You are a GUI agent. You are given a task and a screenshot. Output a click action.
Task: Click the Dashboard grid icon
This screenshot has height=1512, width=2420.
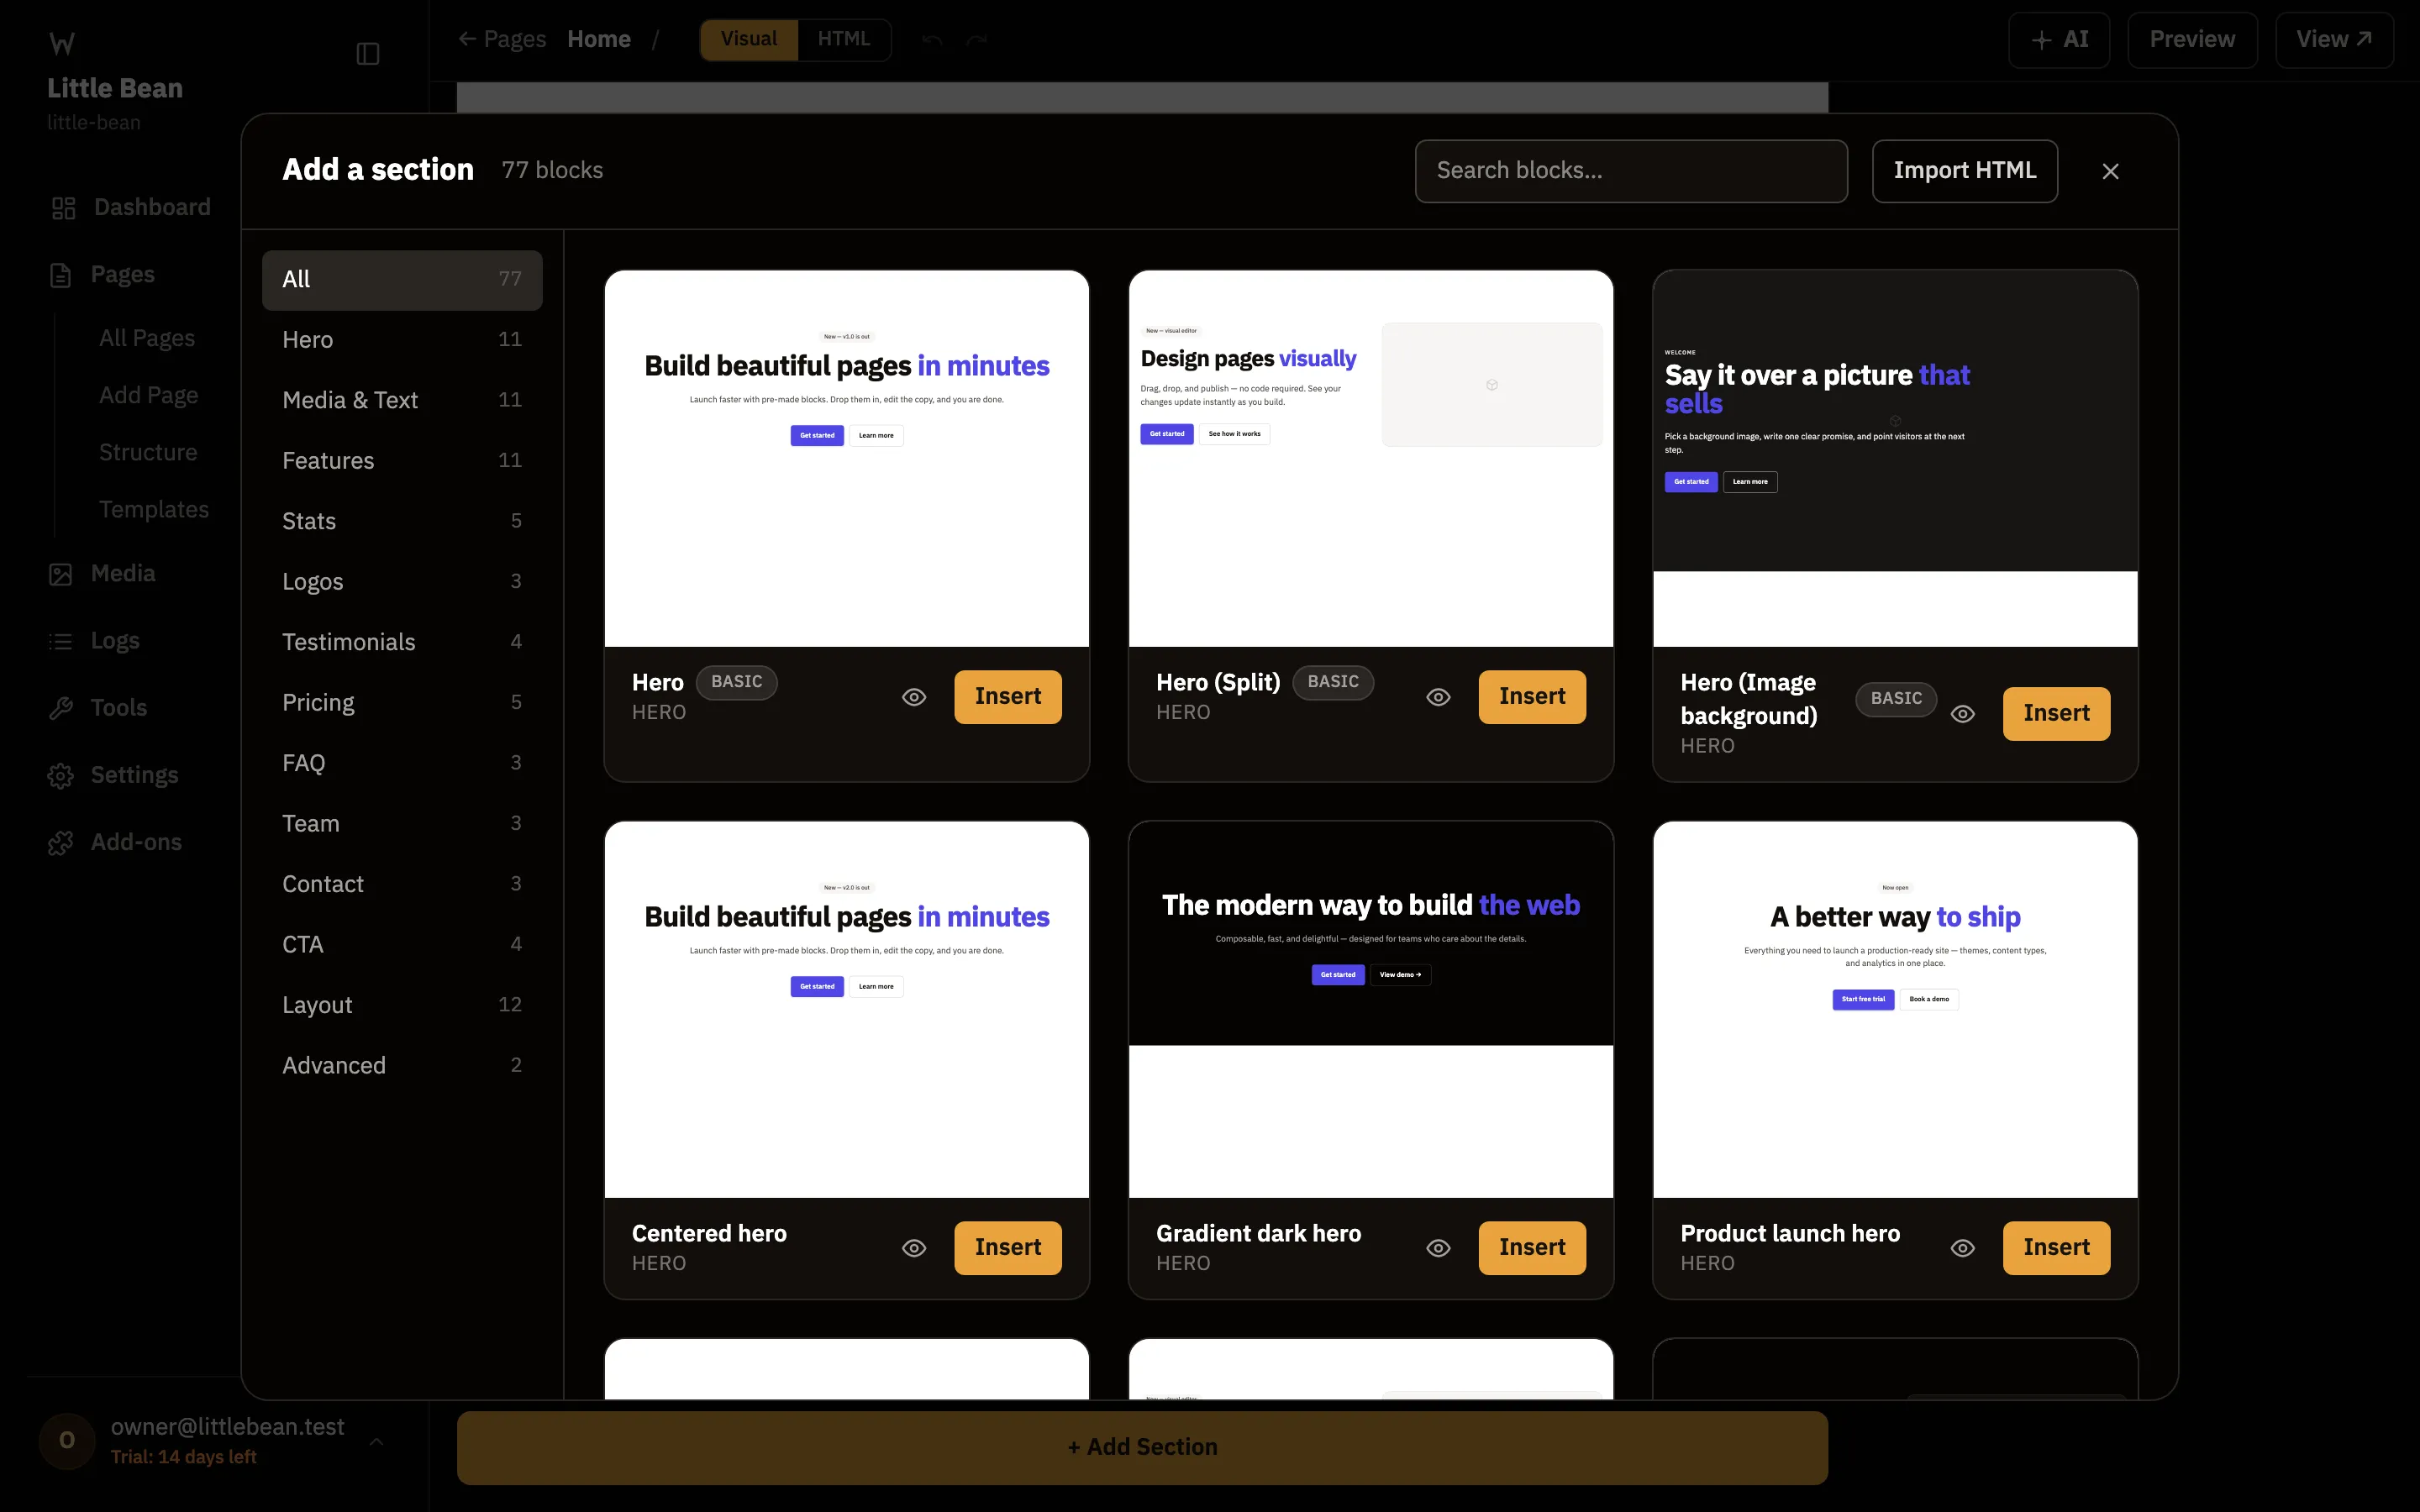coord(63,208)
